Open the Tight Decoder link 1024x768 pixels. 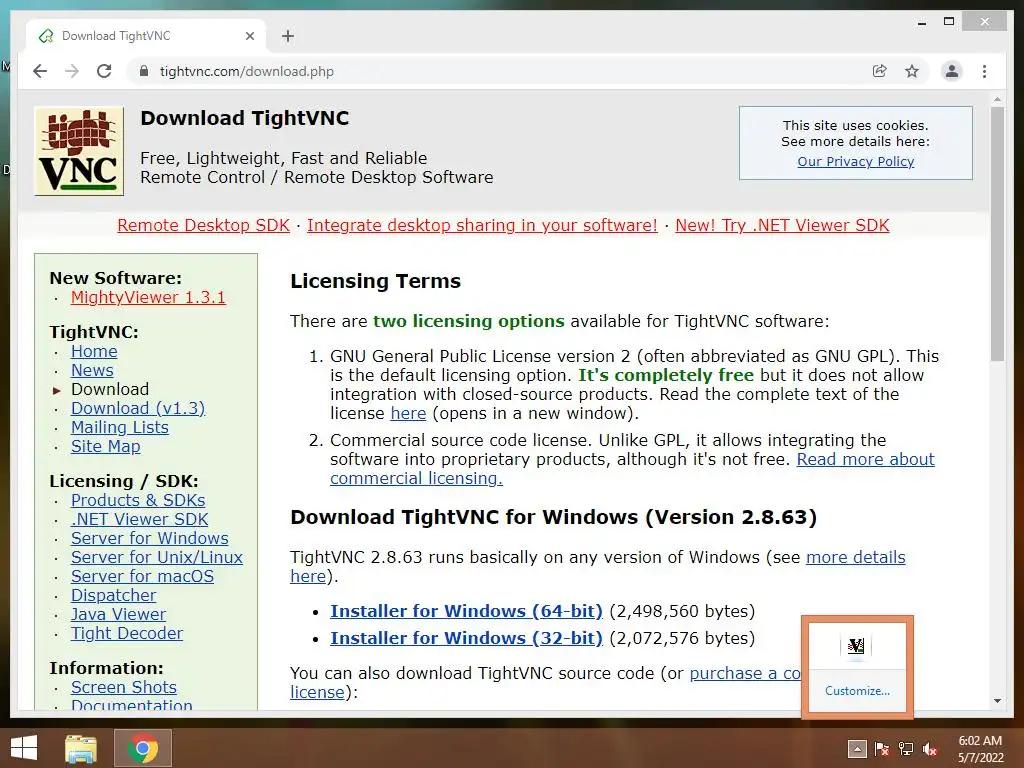tap(127, 633)
